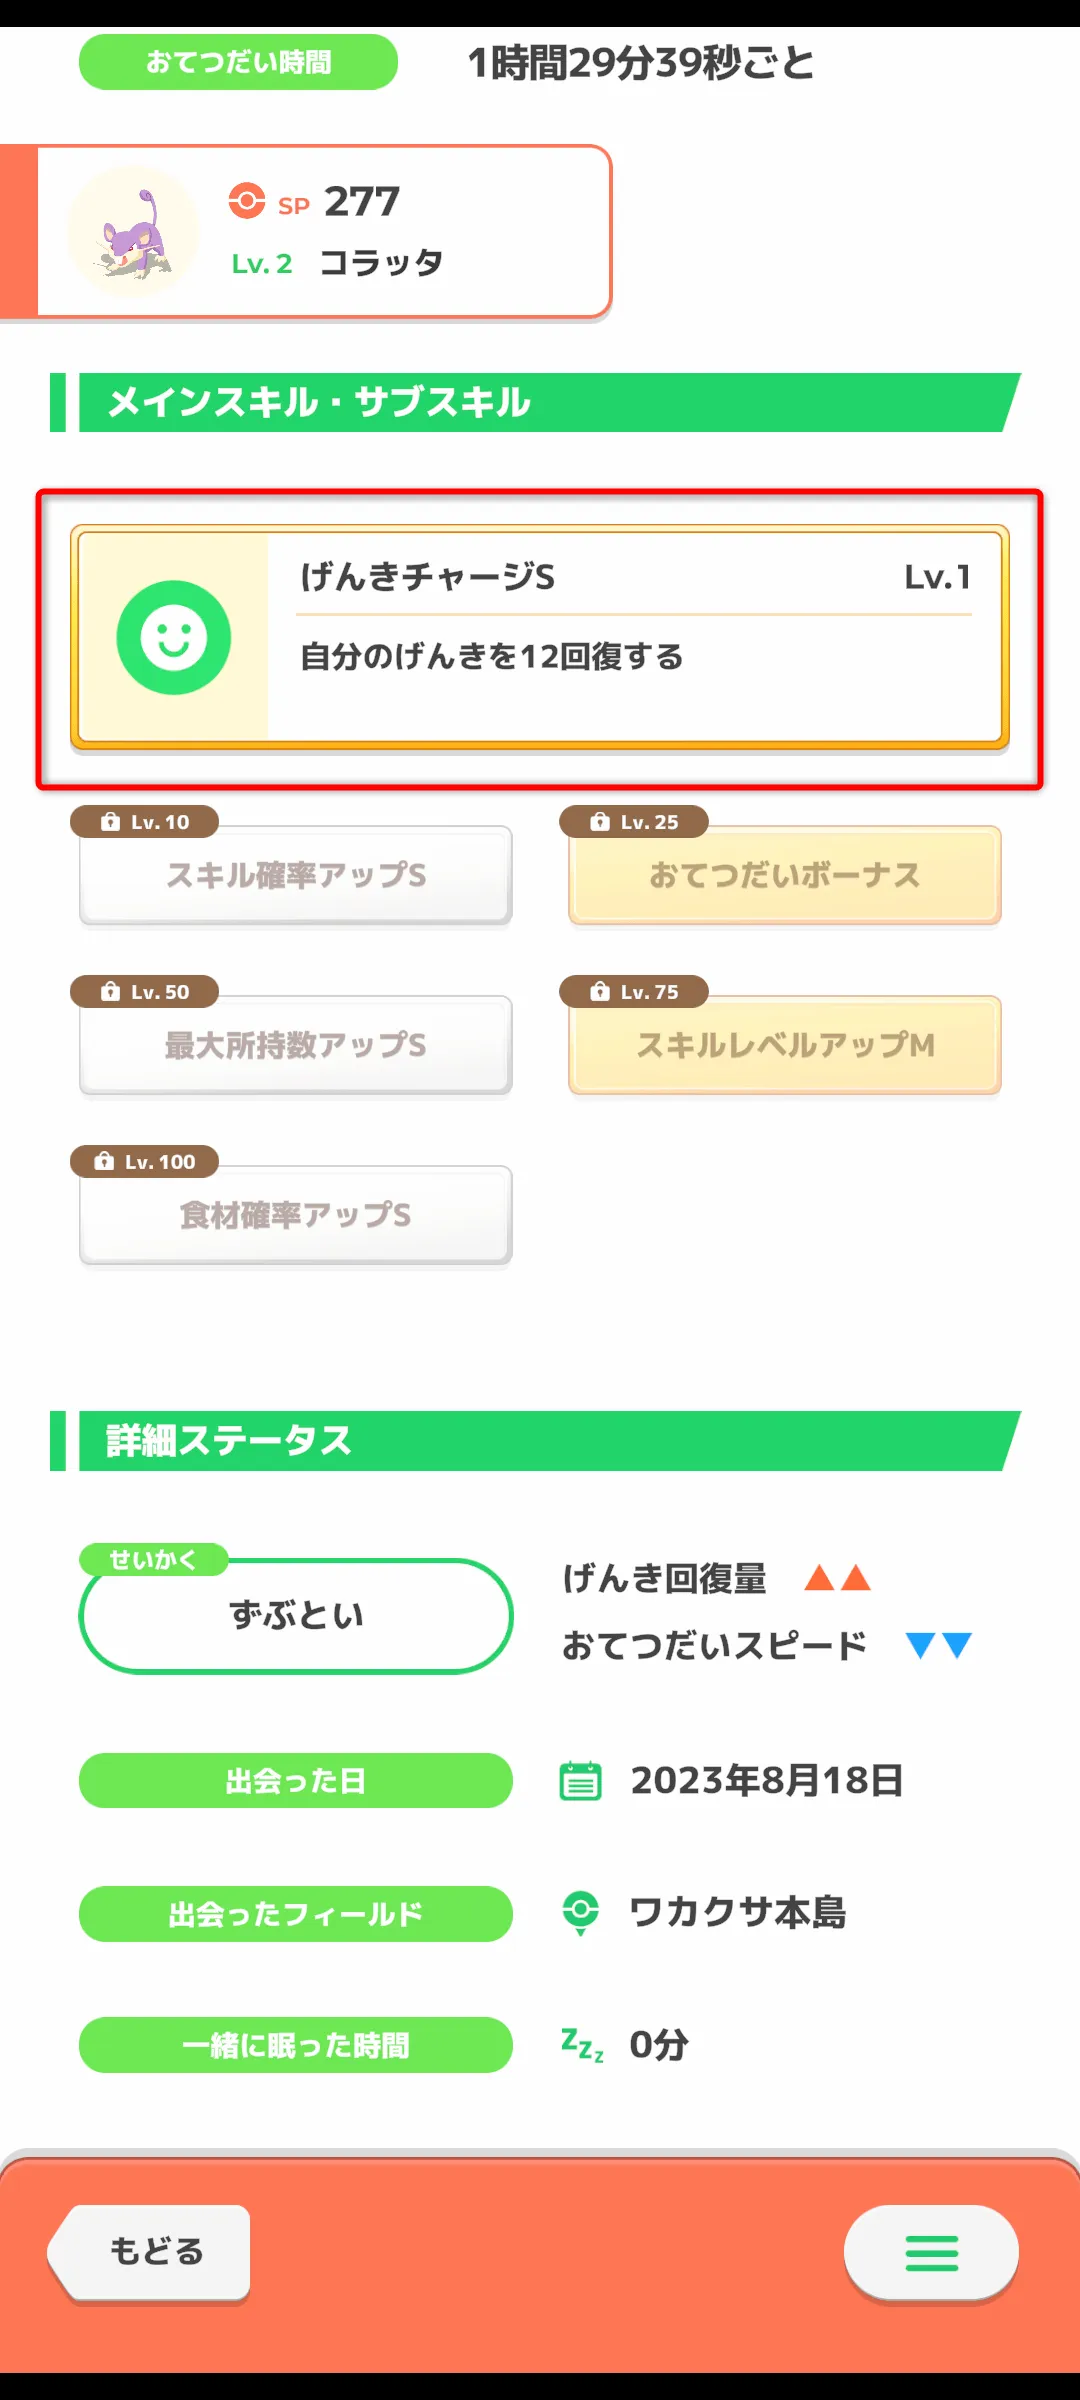Tap the Zzz sleep time icon
The width and height of the screenshot is (1080, 2400).
[582, 2044]
